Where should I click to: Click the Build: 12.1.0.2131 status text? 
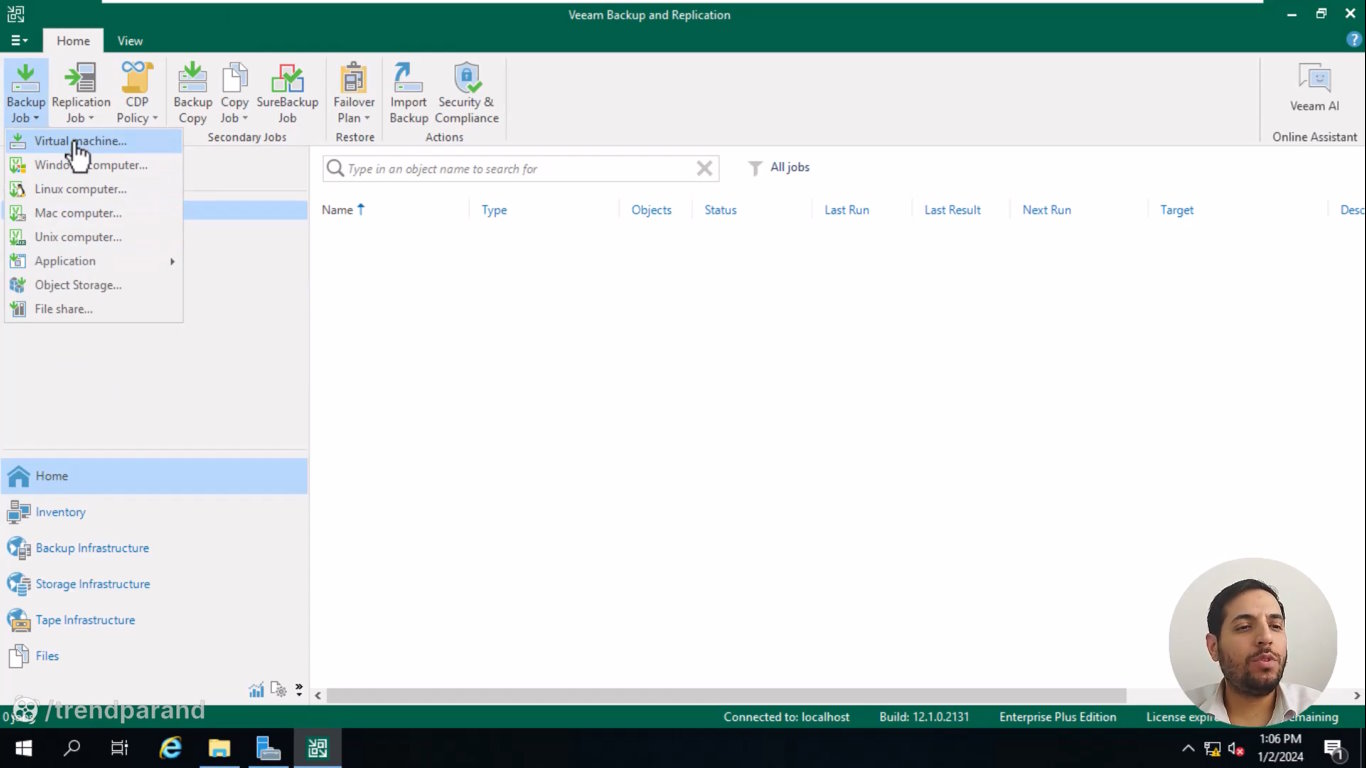(x=924, y=717)
